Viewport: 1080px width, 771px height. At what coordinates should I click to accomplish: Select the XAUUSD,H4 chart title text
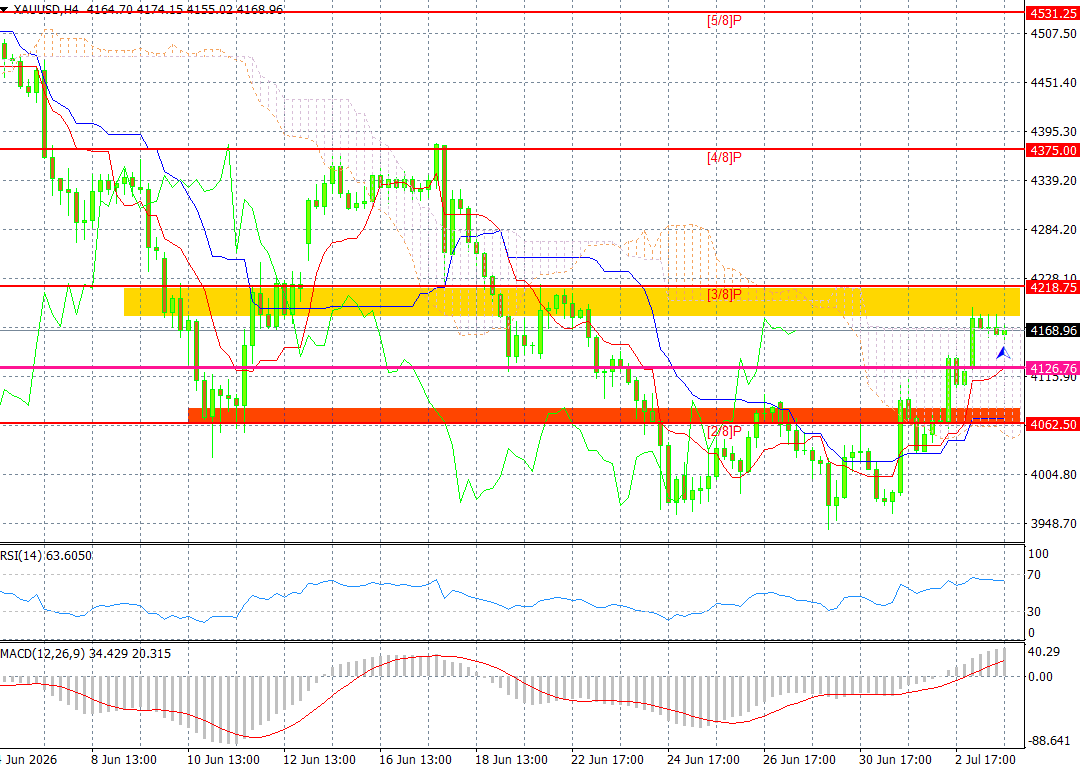tap(46, 9)
